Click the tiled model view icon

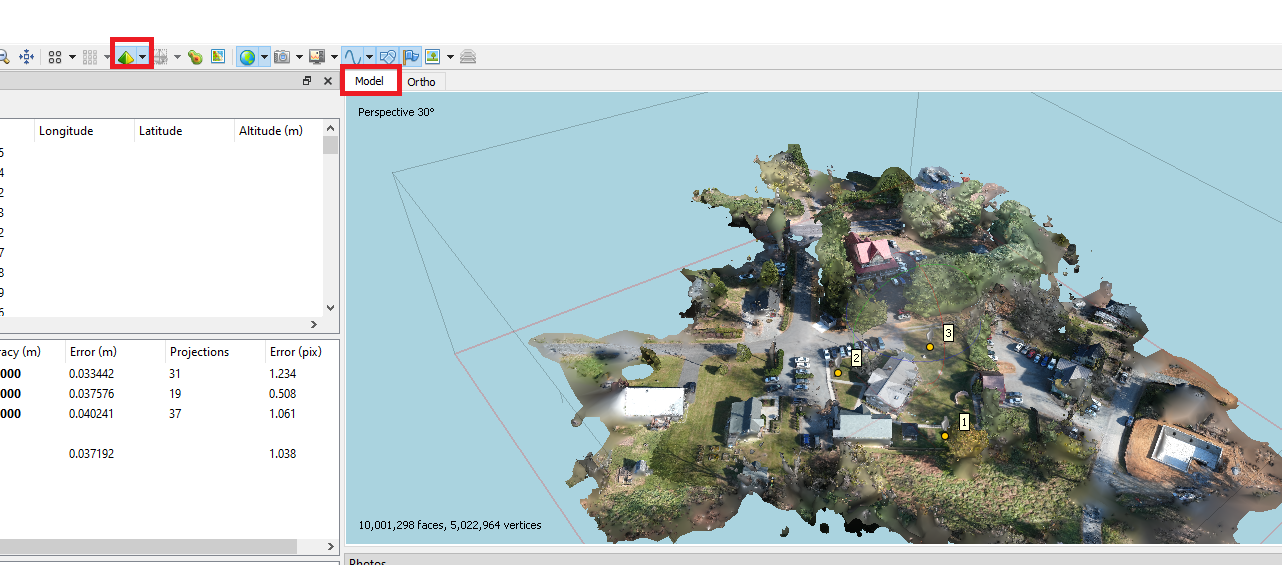coord(161,57)
